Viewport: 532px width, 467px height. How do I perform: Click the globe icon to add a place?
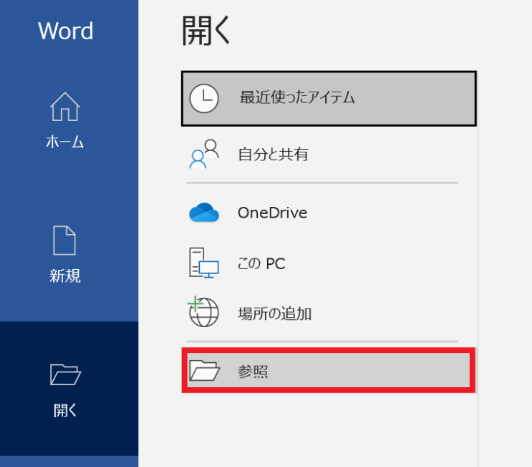coord(203,312)
